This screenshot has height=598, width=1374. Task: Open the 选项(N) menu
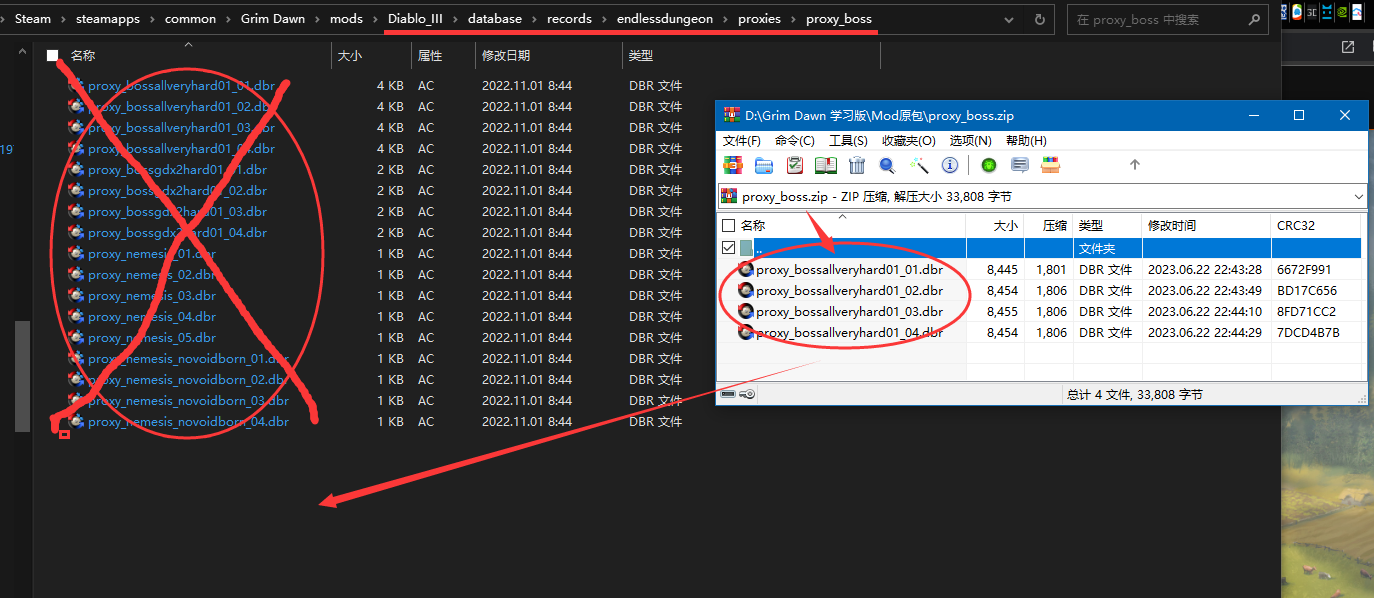click(970, 141)
